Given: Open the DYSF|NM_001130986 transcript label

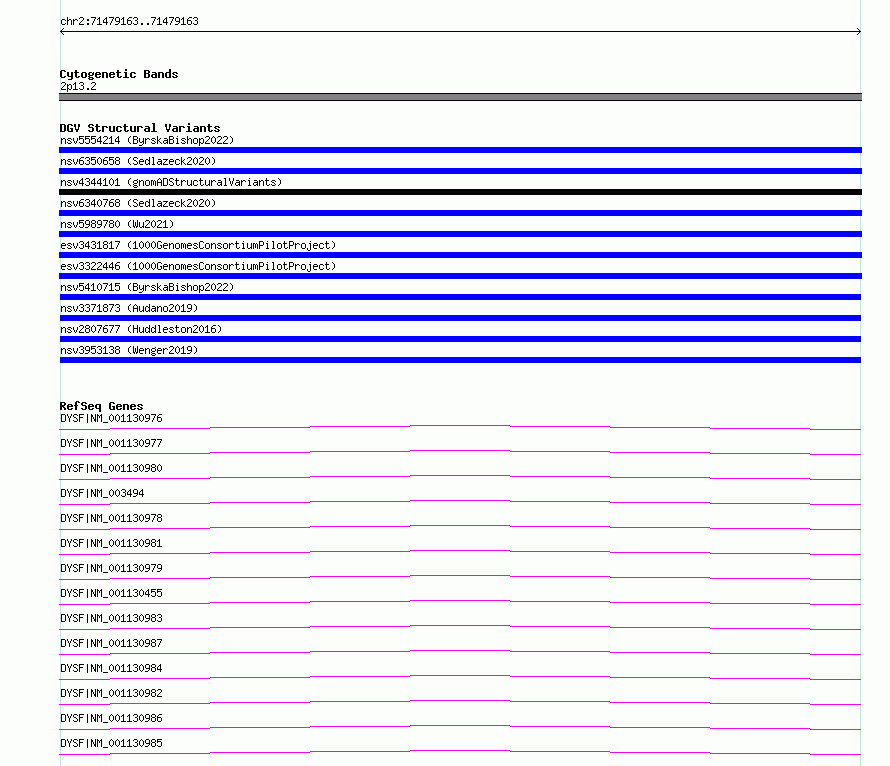Looking at the screenshot, I should pyautogui.click(x=111, y=718).
